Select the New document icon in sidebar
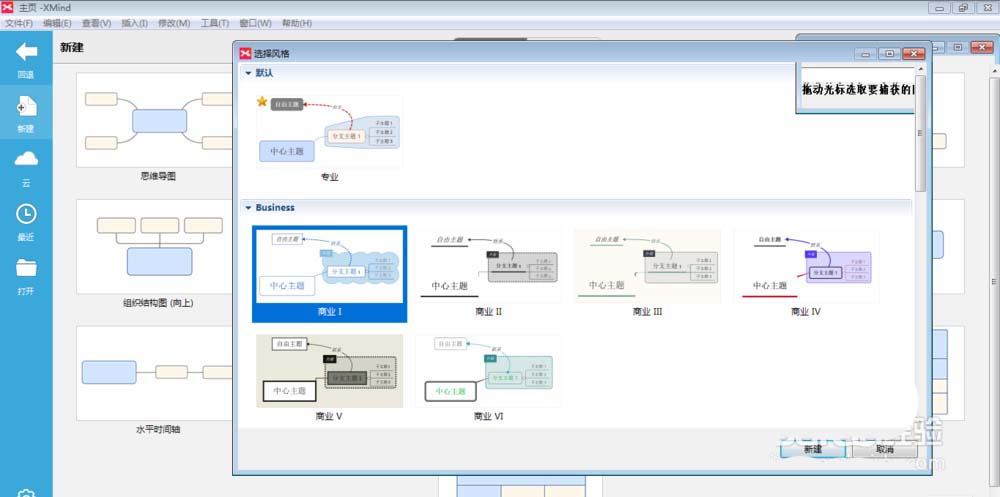The width and height of the screenshot is (1000, 497). coord(26,106)
